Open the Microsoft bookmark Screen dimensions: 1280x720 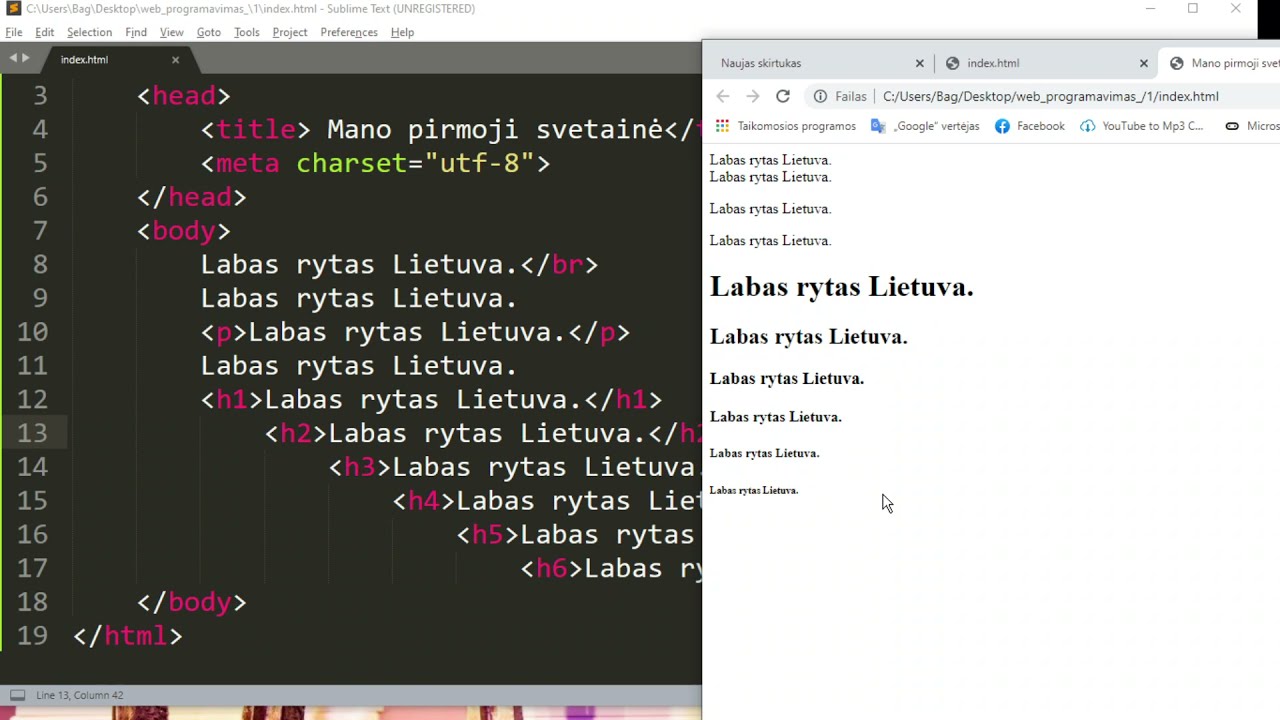[x=1253, y=126]
